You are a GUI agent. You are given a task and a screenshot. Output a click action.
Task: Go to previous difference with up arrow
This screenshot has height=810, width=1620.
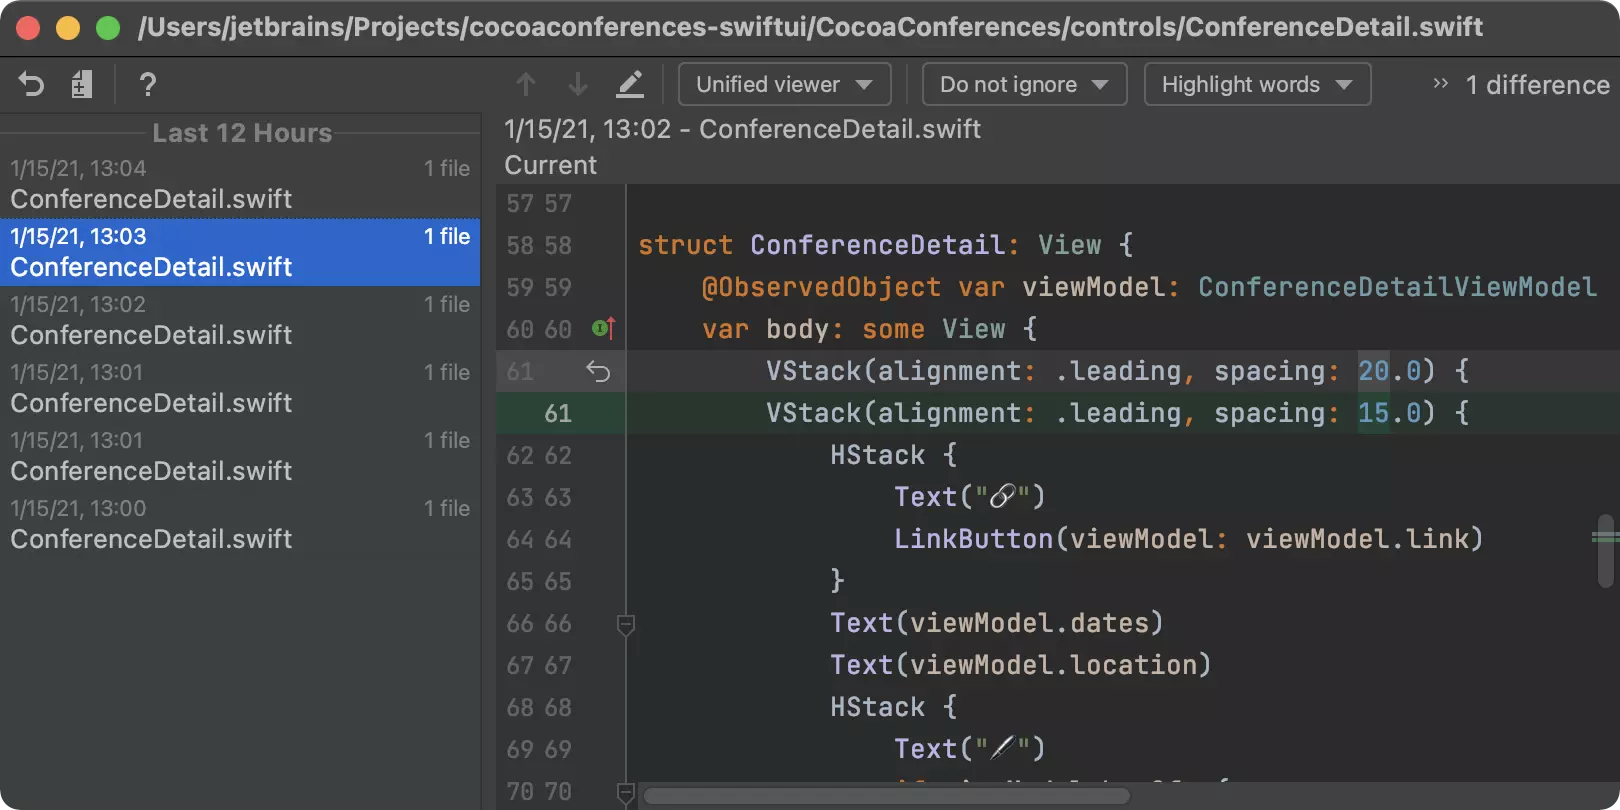(526, 85)
